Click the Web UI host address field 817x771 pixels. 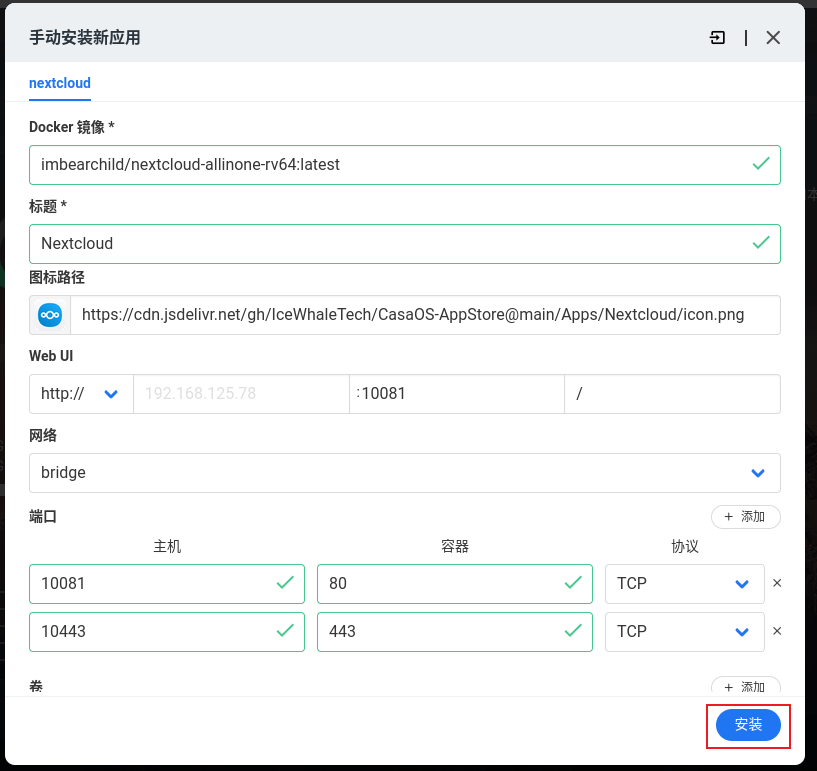[x=241, y=394]
